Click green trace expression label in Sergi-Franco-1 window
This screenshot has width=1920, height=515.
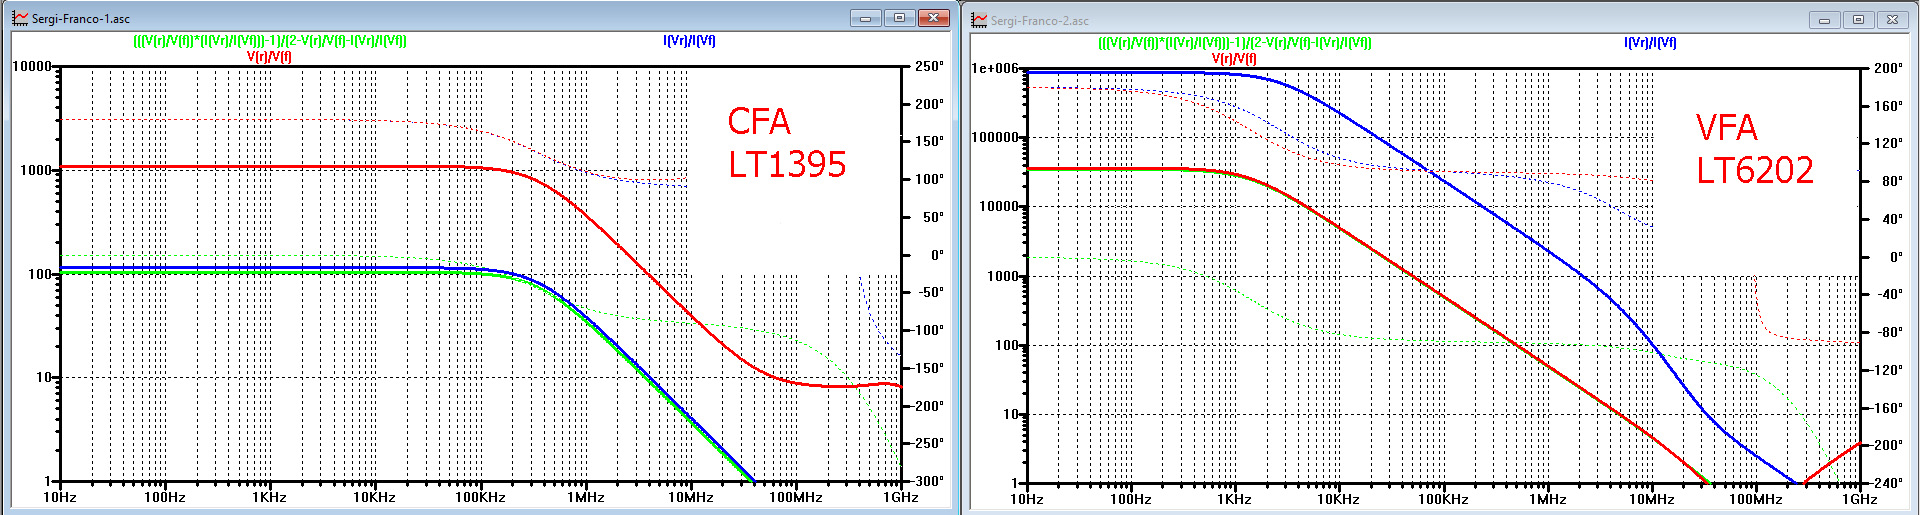click(270, 41)
